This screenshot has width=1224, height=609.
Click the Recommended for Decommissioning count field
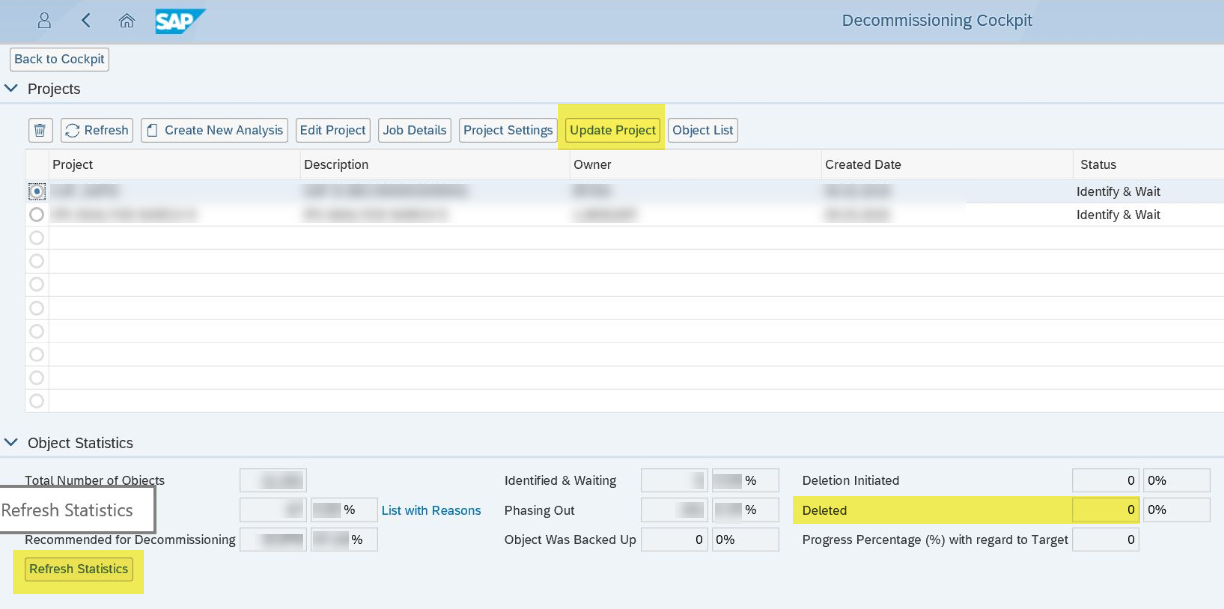click(273, 540)
